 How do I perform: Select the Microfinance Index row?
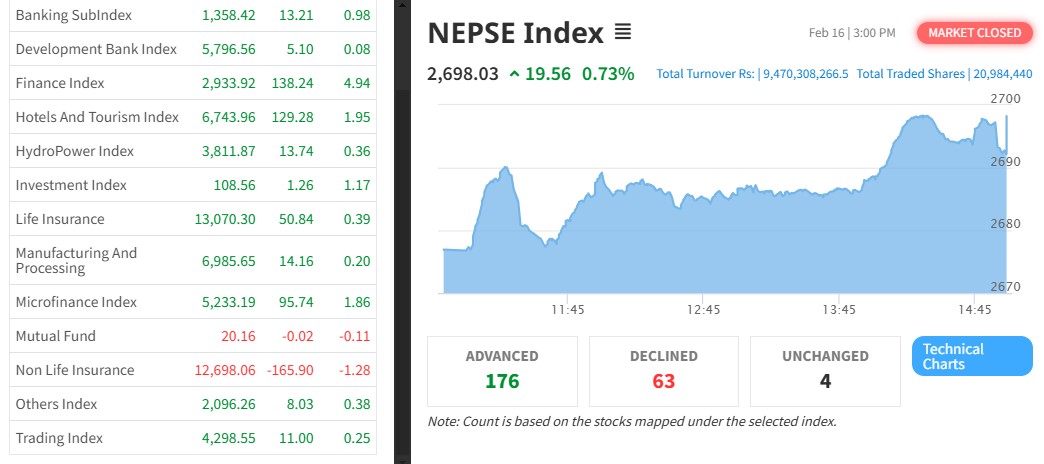[76, 302]
